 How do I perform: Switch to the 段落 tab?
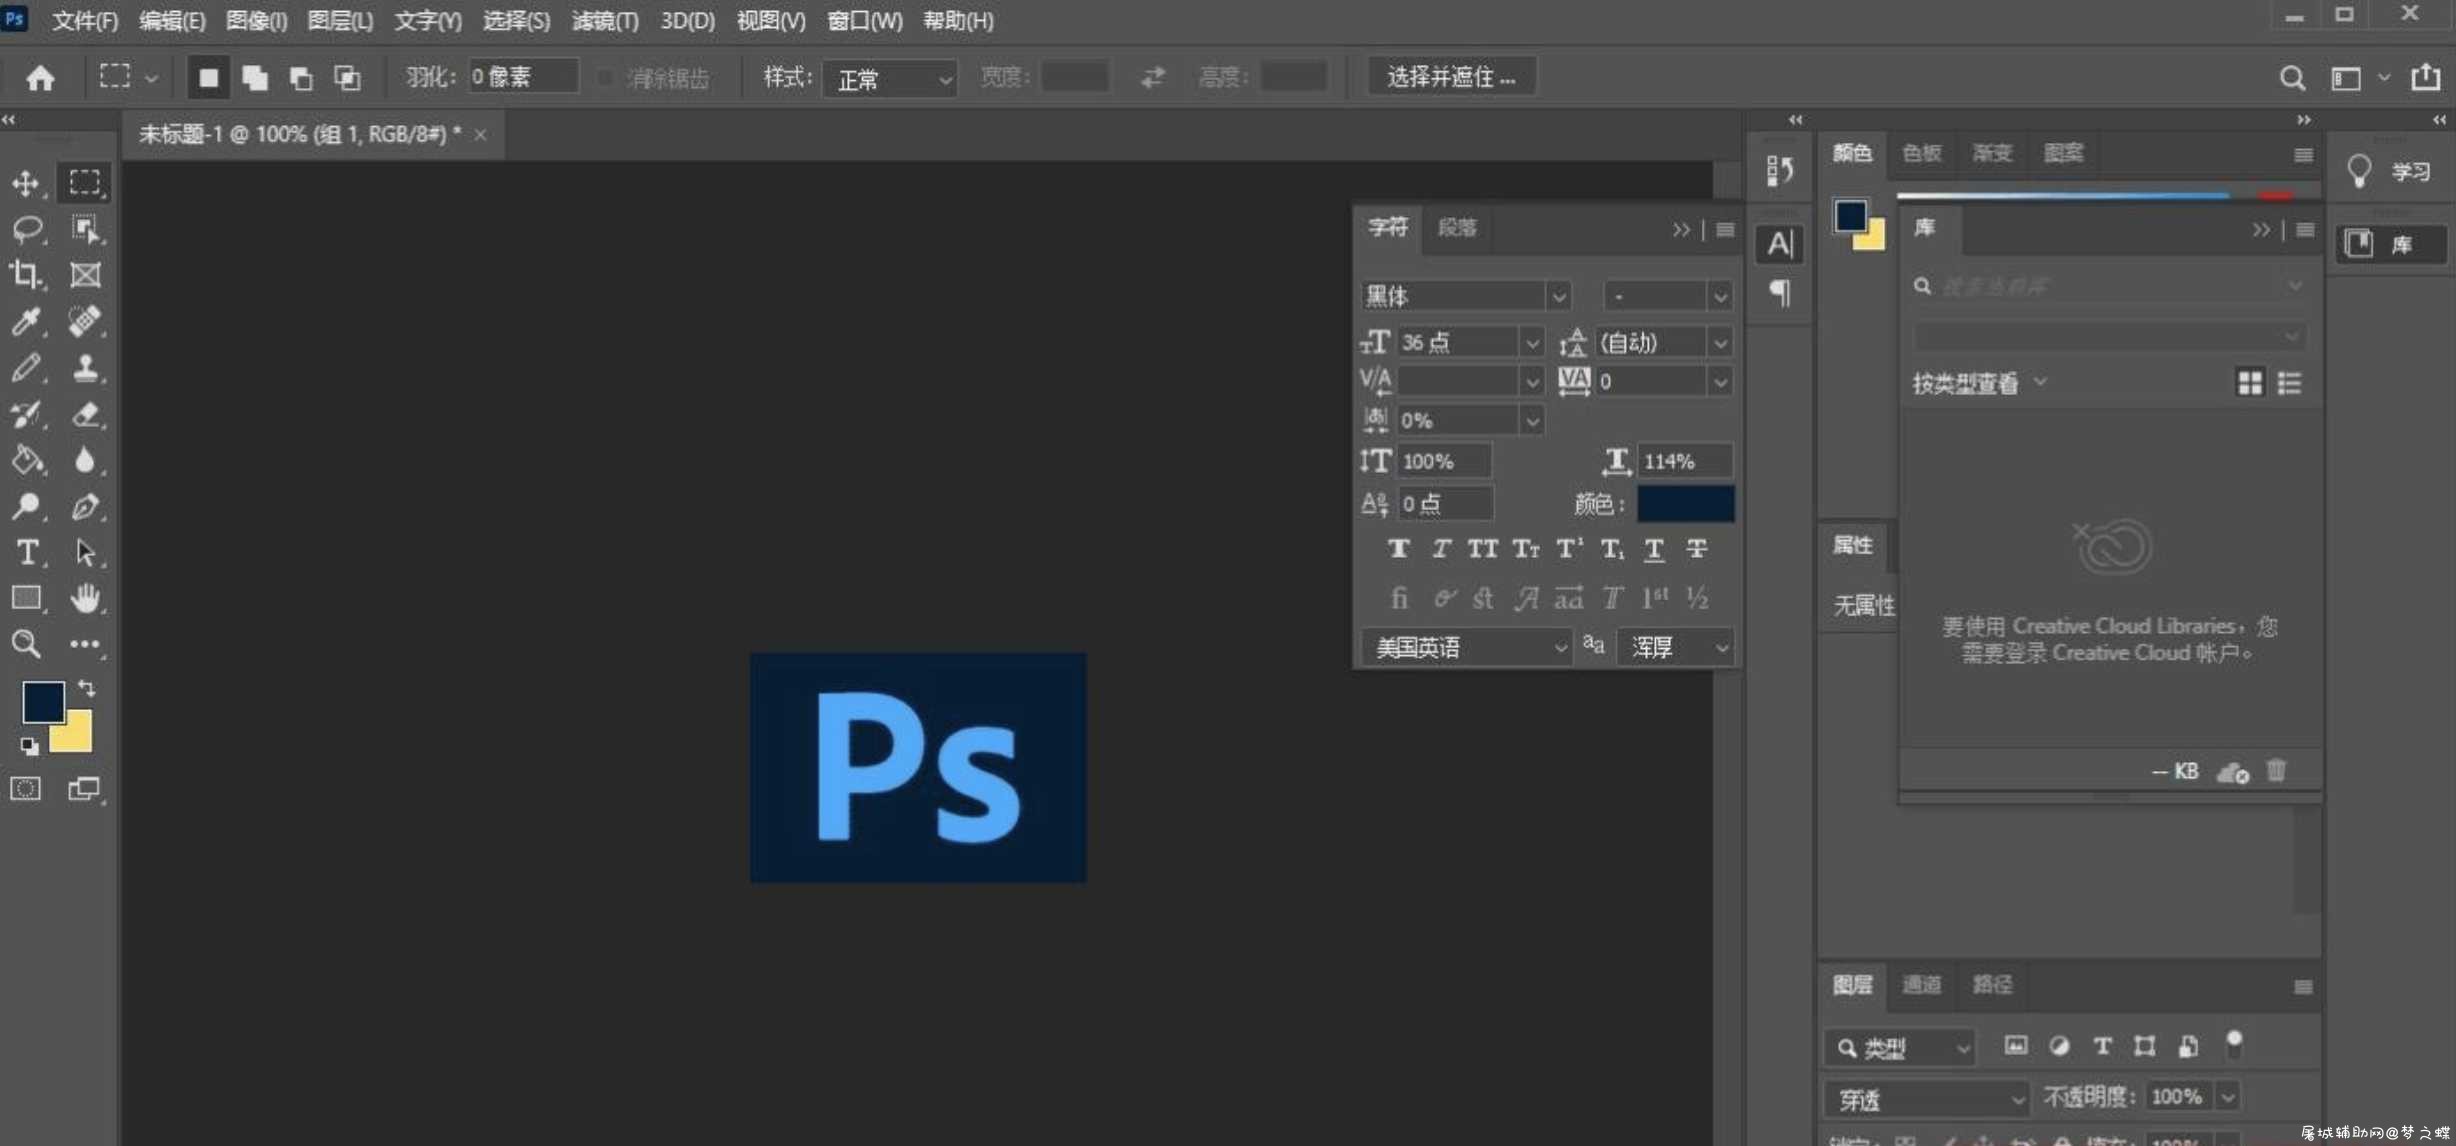coord(1457,227)
